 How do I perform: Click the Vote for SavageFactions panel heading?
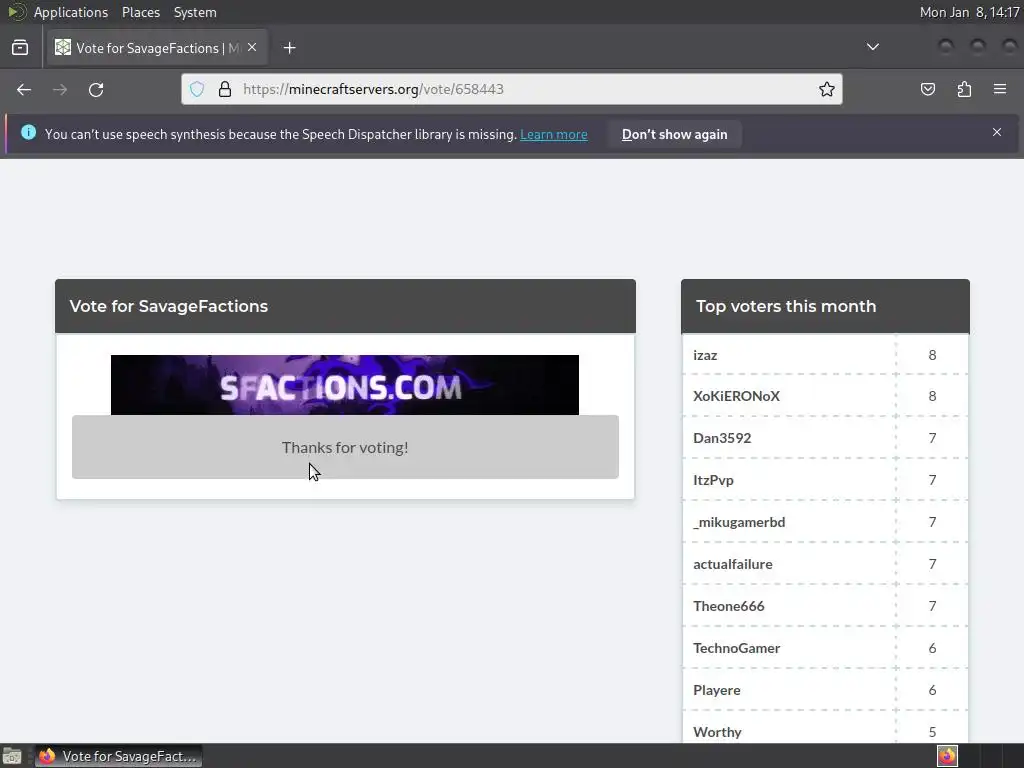point(168,306)
